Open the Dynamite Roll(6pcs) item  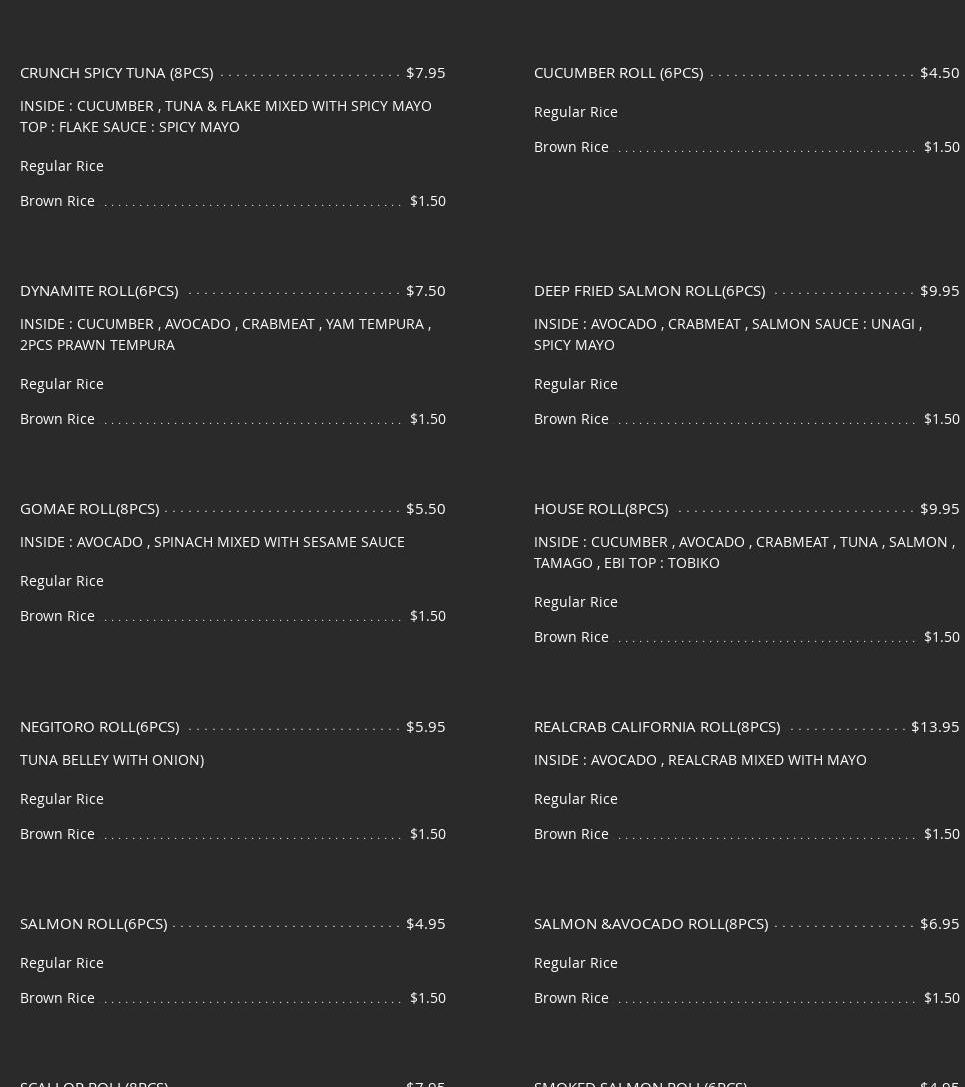tap(99, 290)
